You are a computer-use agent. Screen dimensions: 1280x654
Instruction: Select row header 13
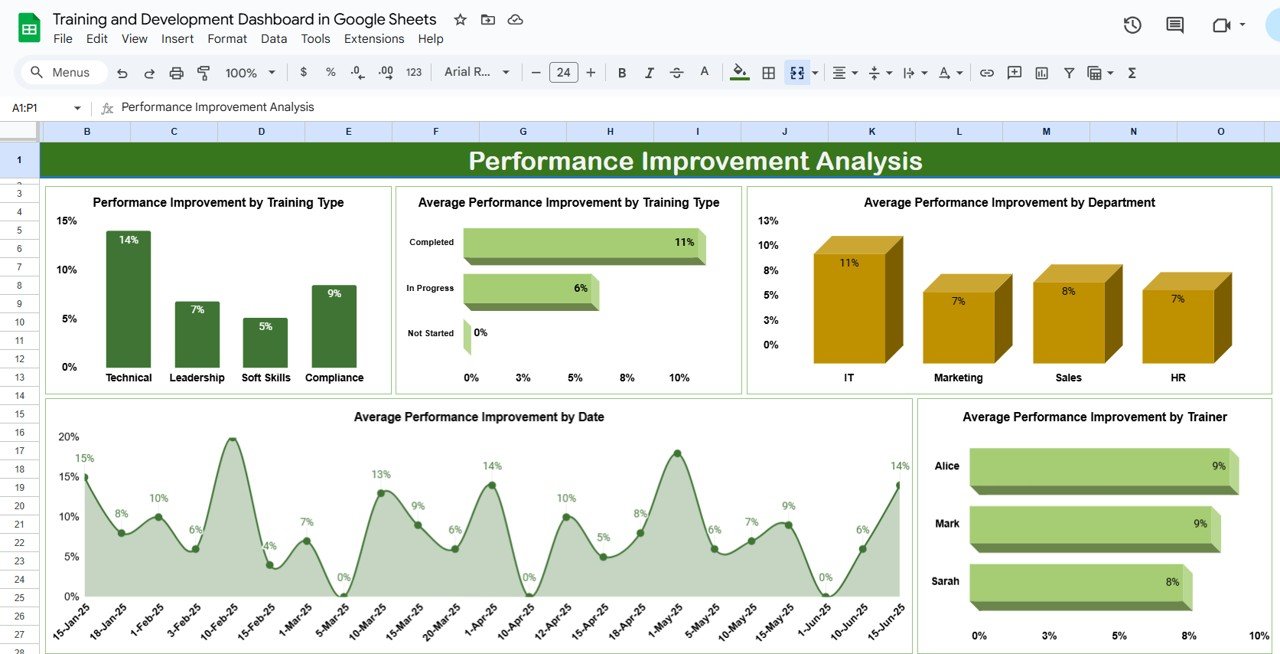19,377
